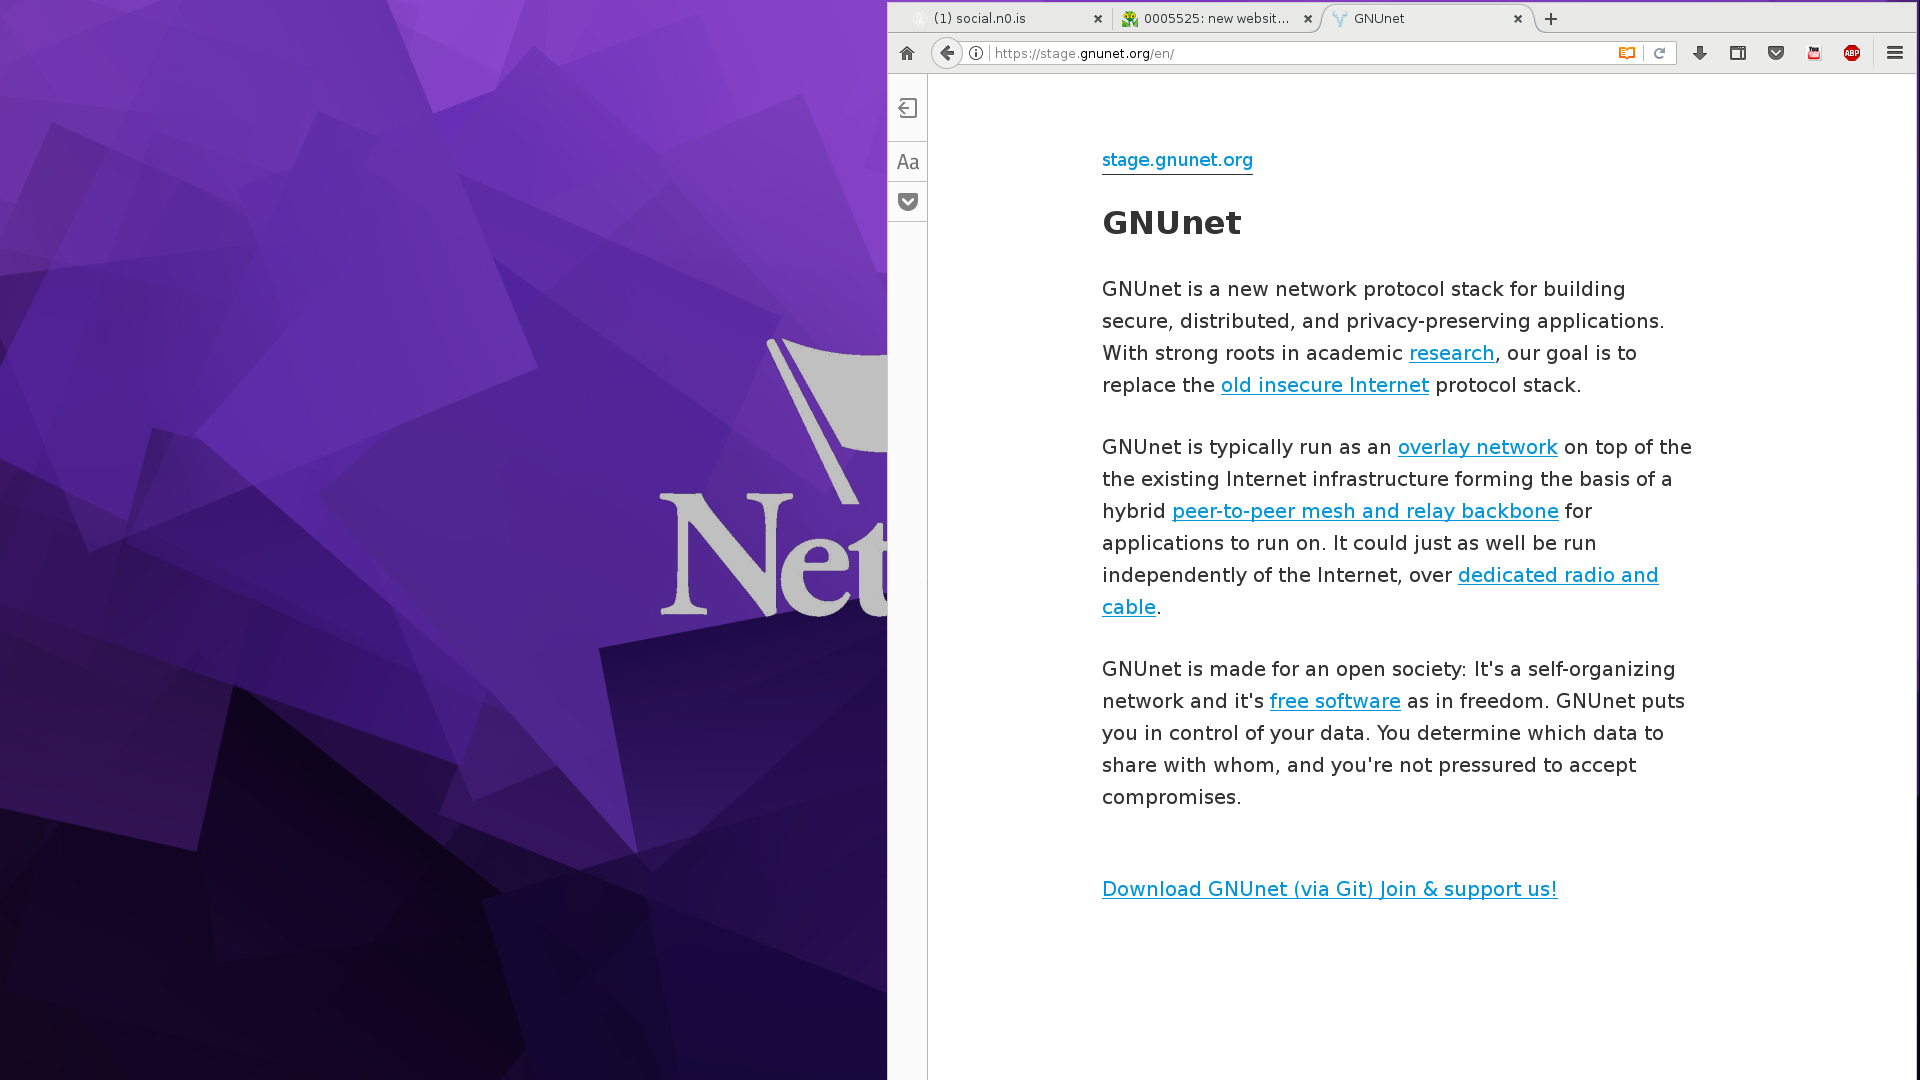Go back with the back arrow
Viewport: 1920px width, 1080px height.
[x=946, y=53]
